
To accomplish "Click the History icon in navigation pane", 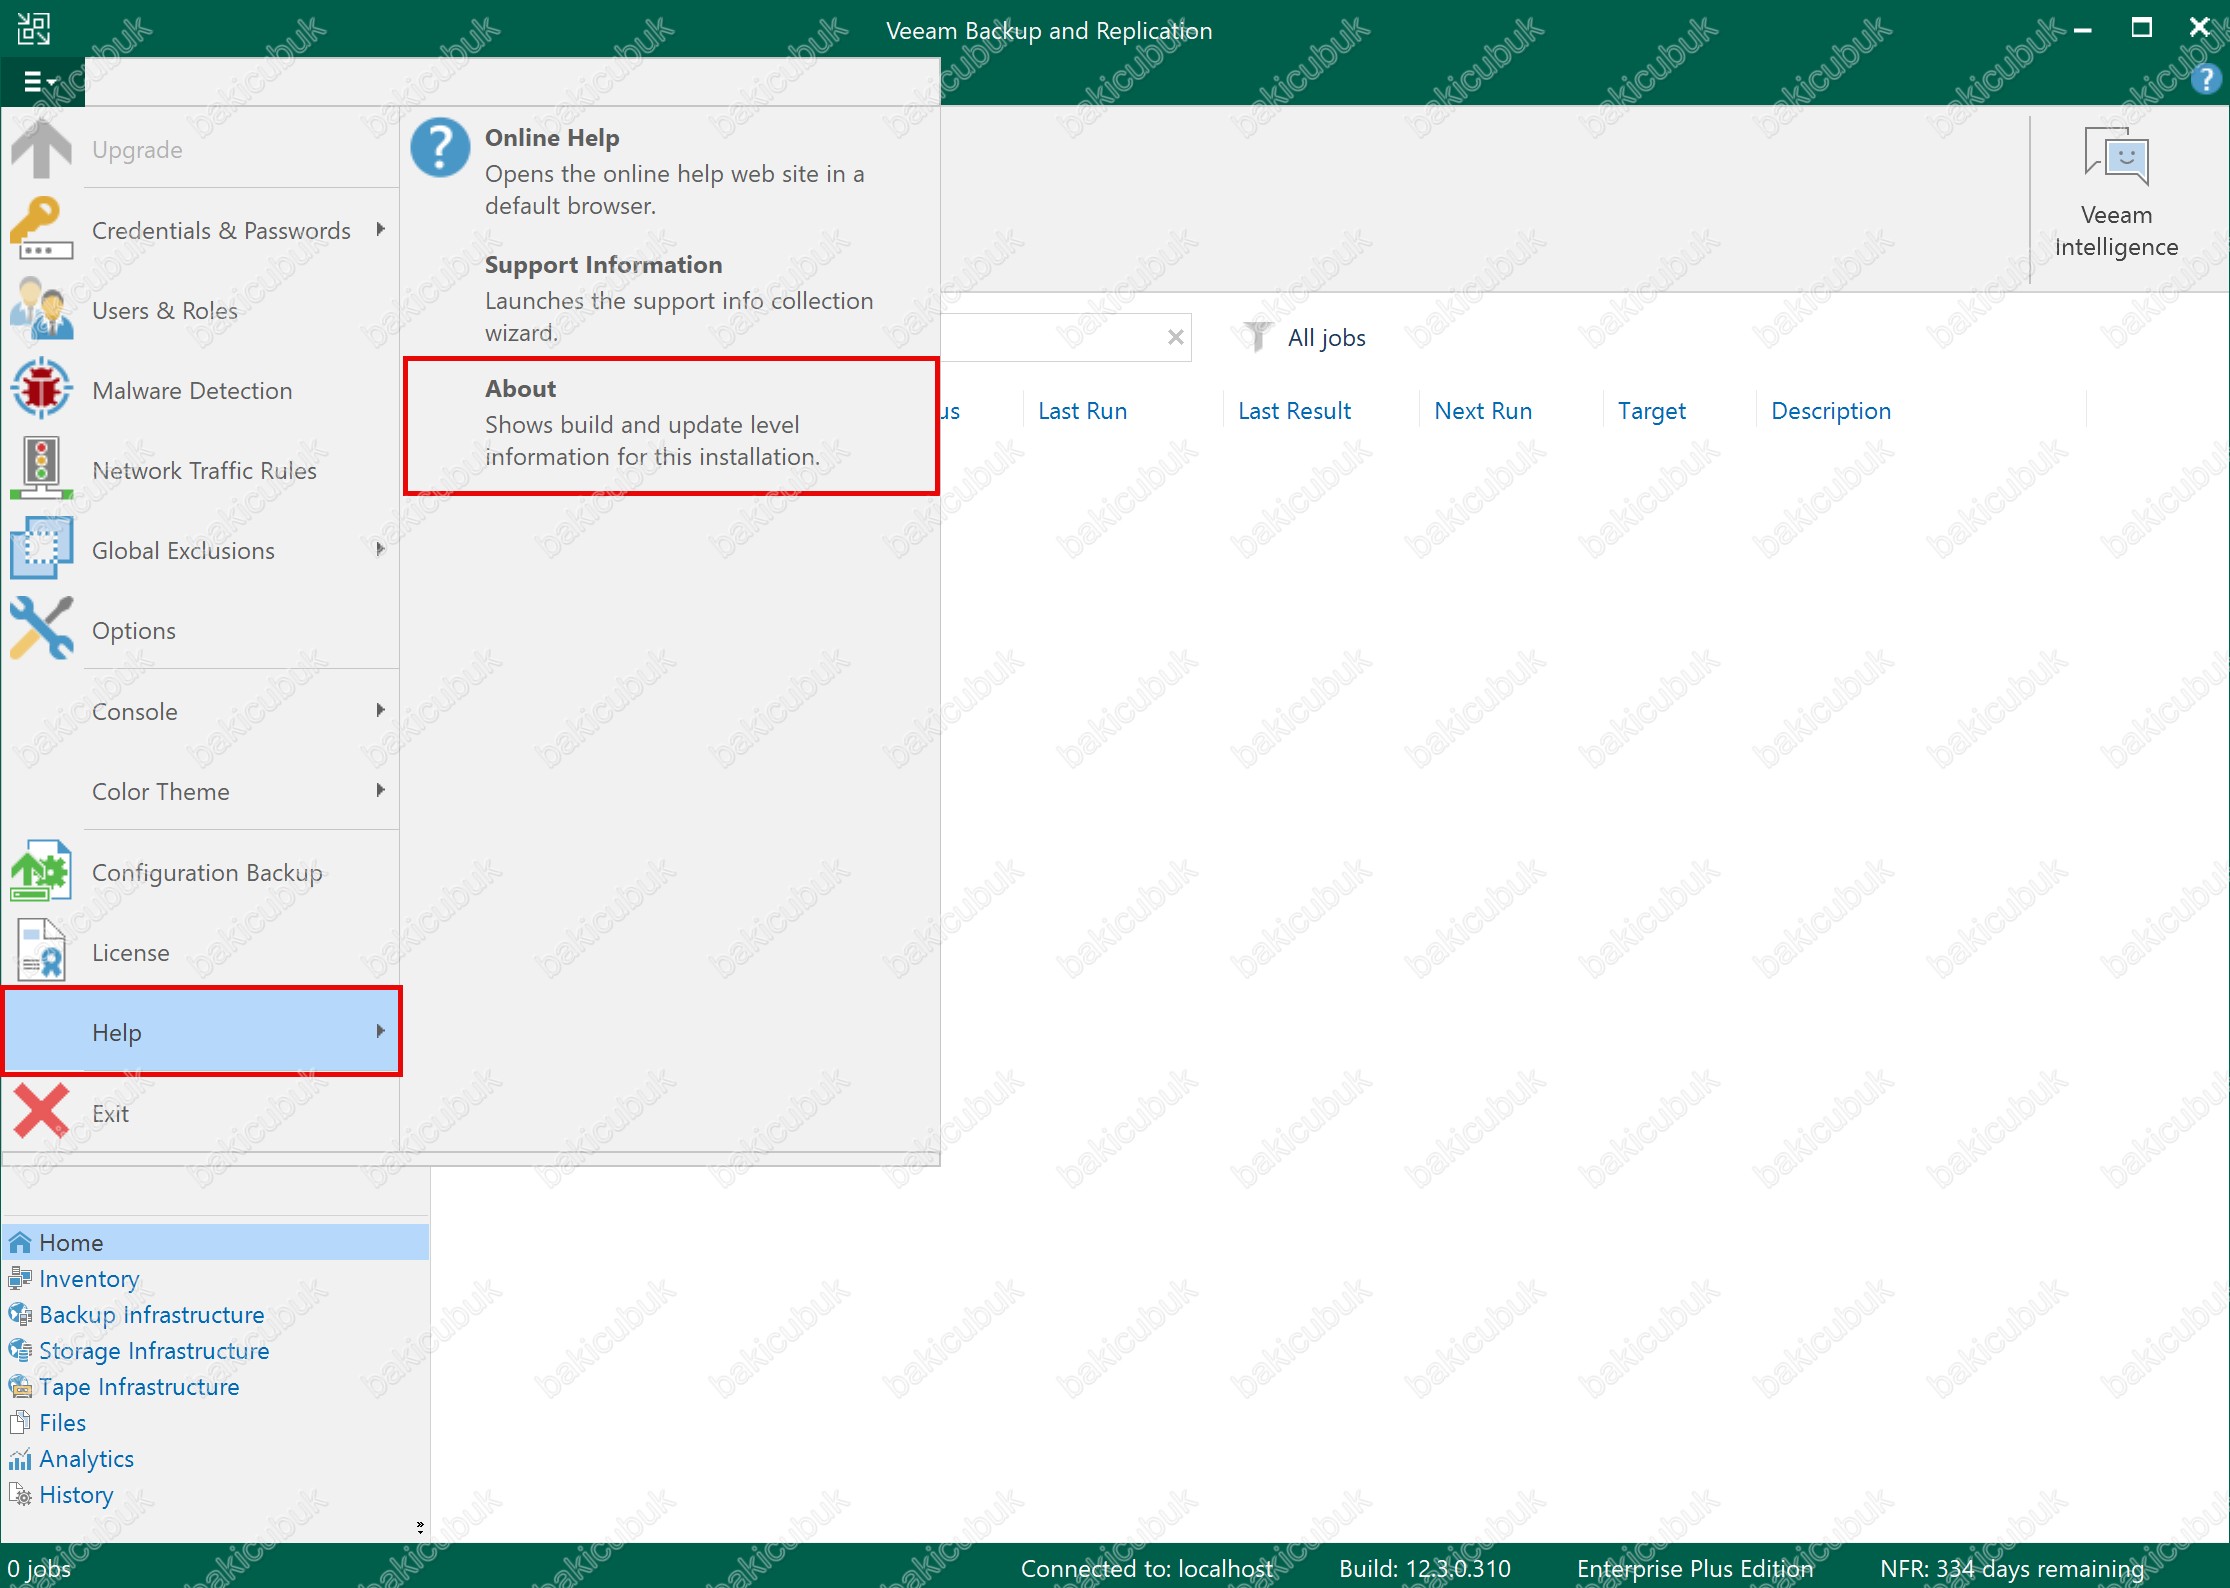I will (20, 1494).
